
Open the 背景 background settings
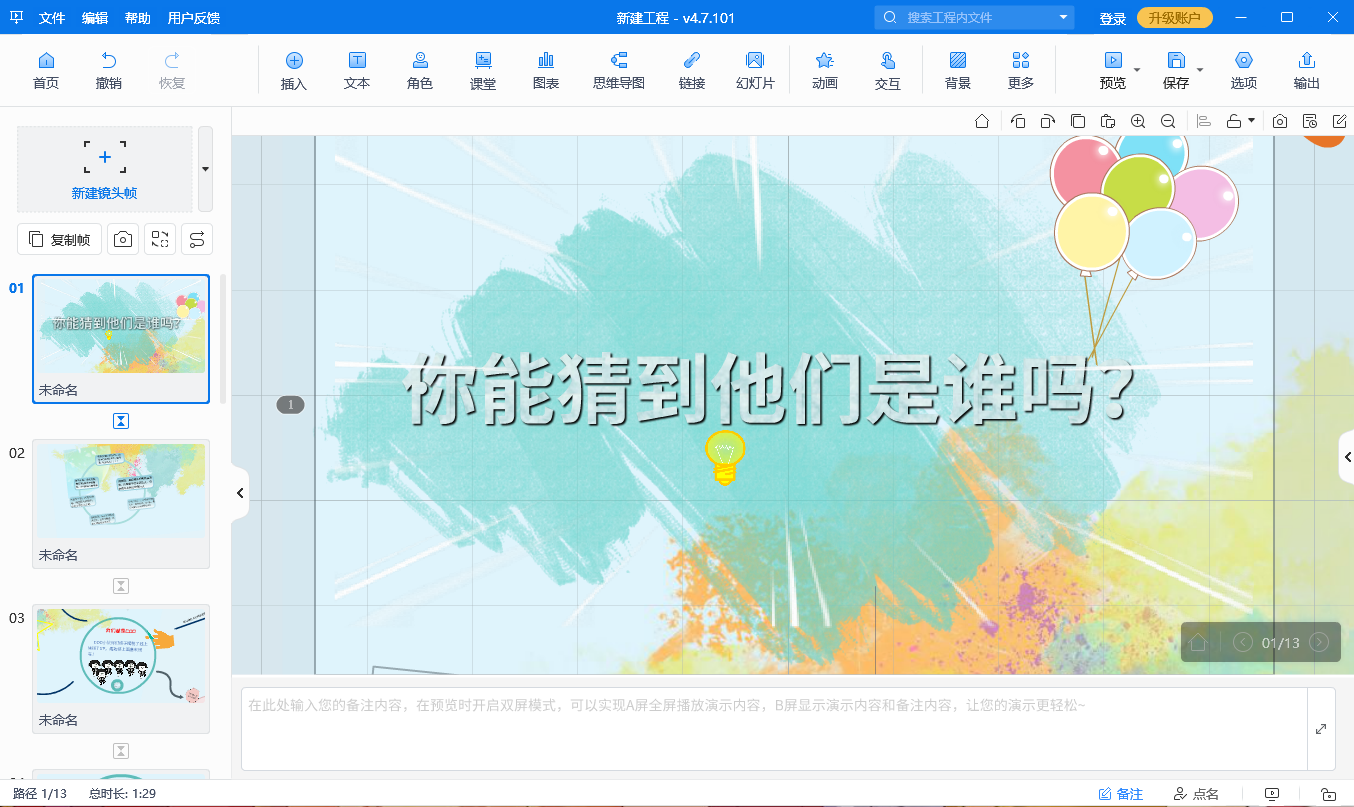[958, 71]
